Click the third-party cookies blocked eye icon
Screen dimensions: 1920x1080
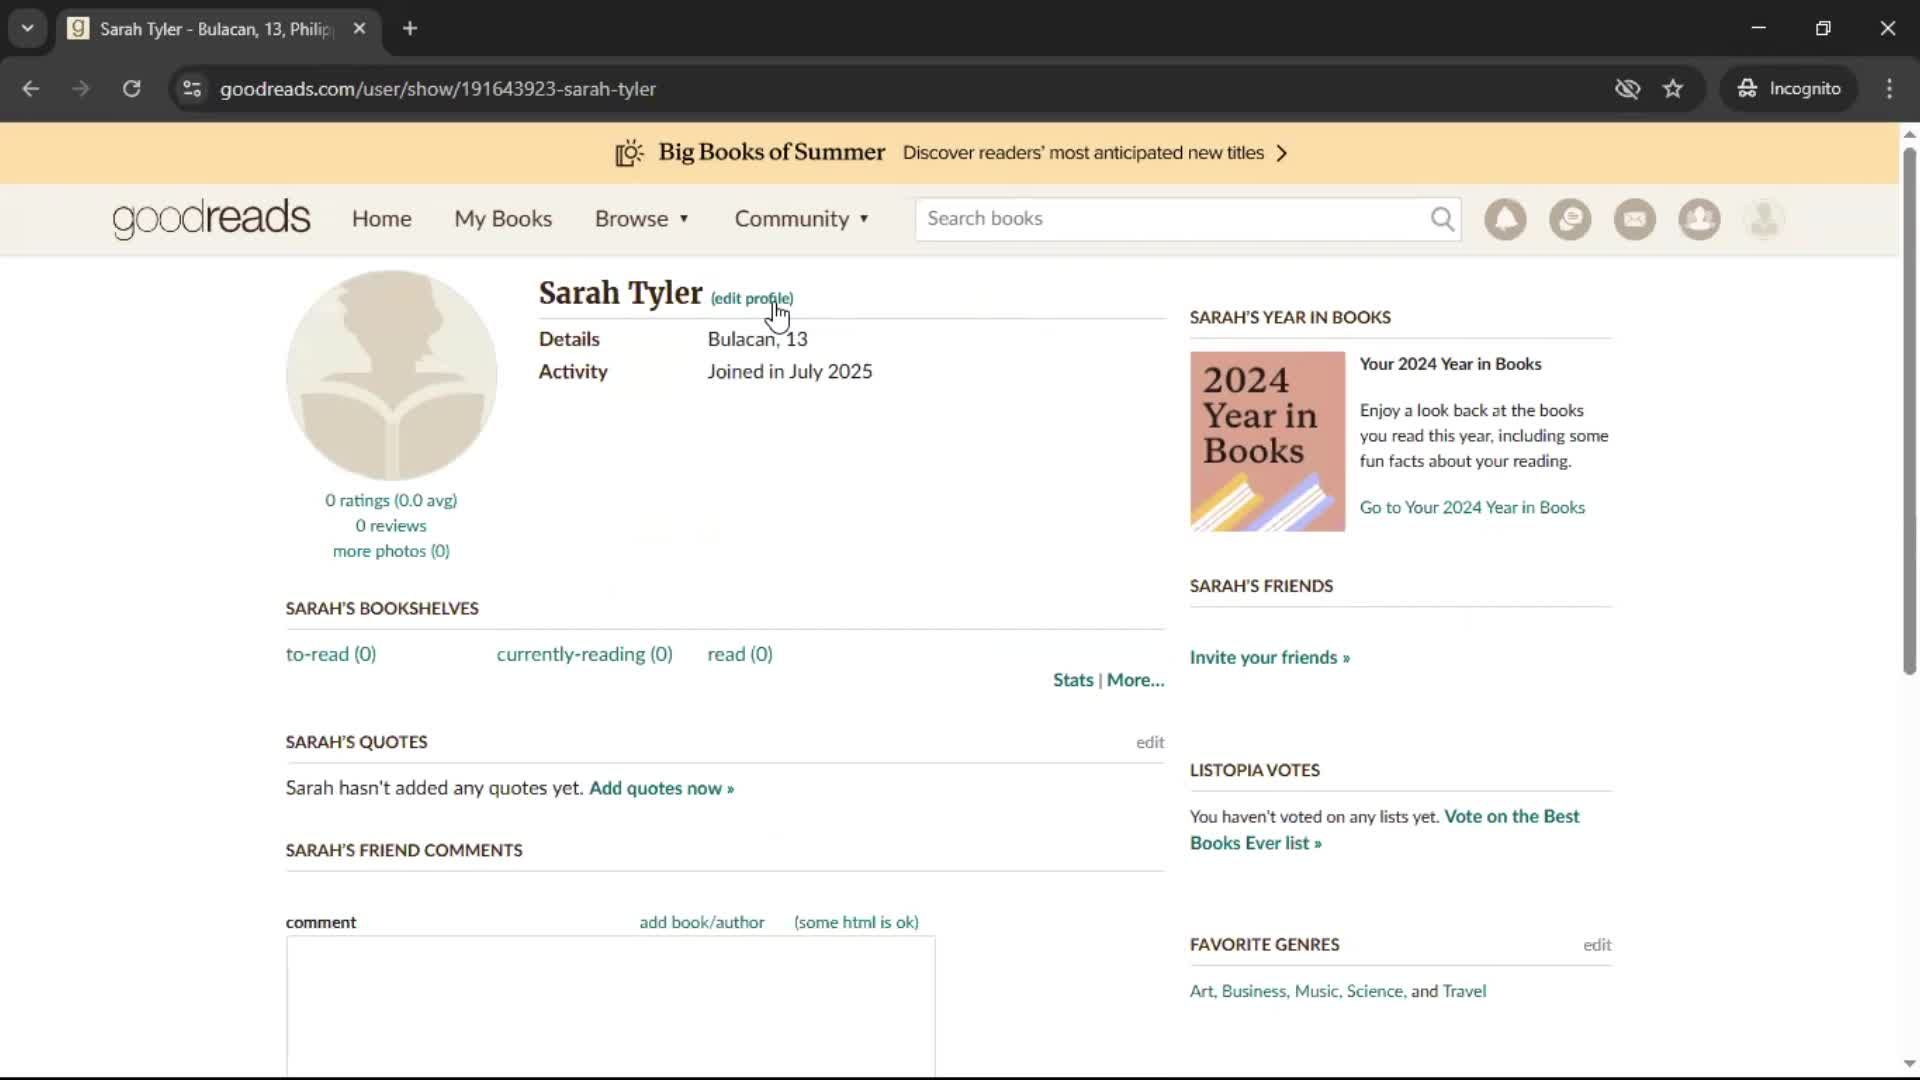point(1627,89)
